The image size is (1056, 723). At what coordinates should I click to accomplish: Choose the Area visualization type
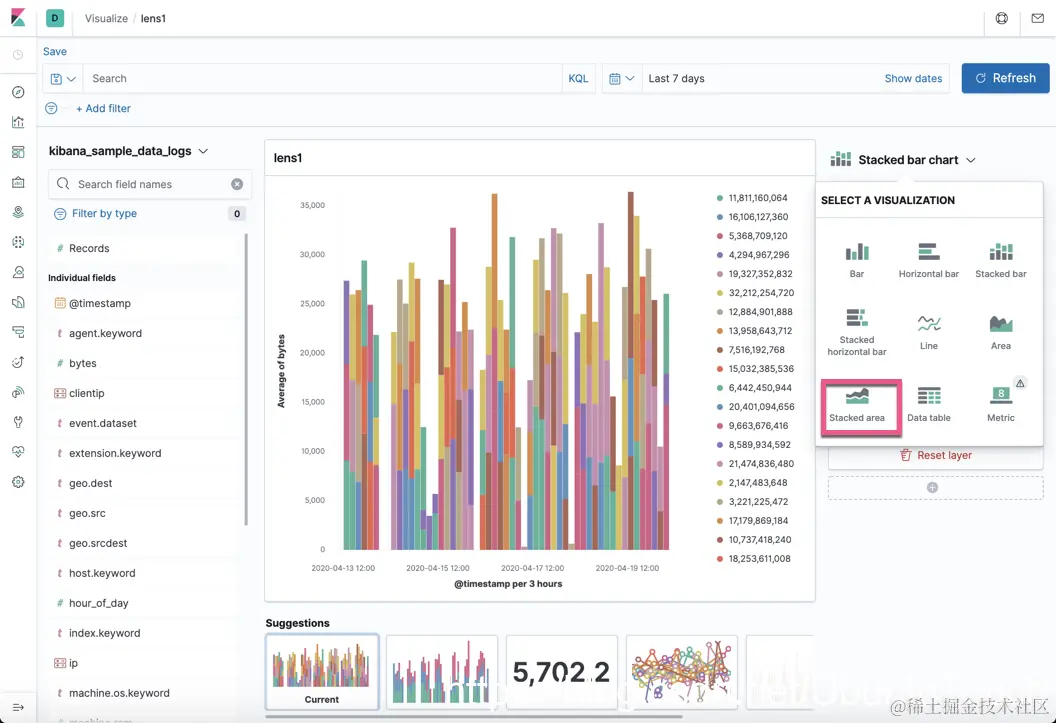pos(1001,332)
